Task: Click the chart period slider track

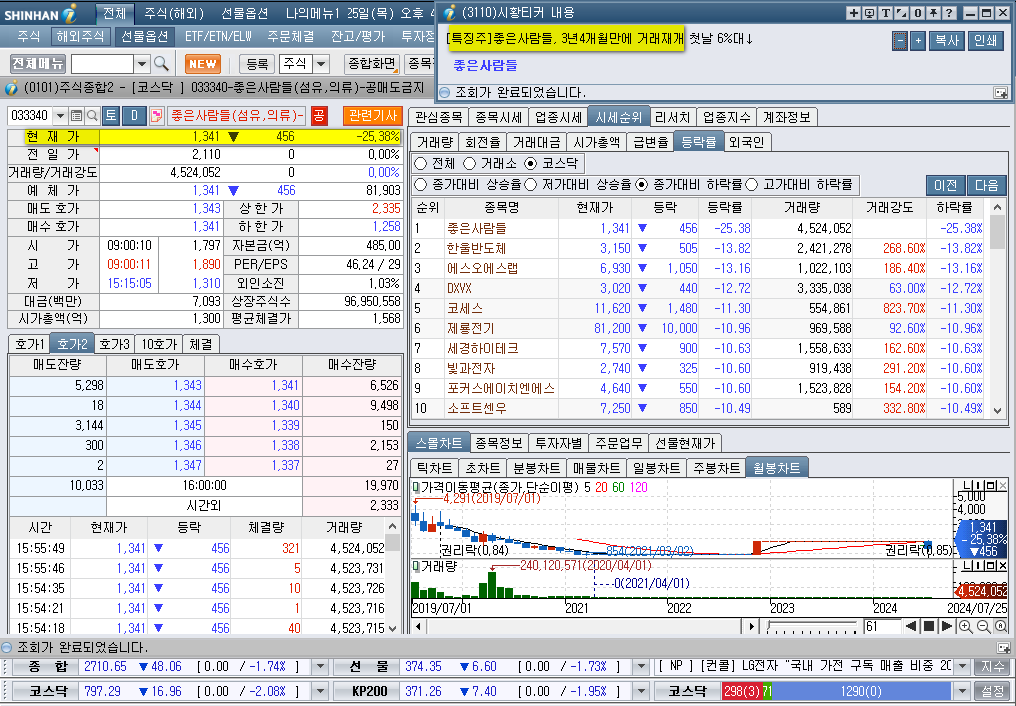Action: click(x=813, y=626)
